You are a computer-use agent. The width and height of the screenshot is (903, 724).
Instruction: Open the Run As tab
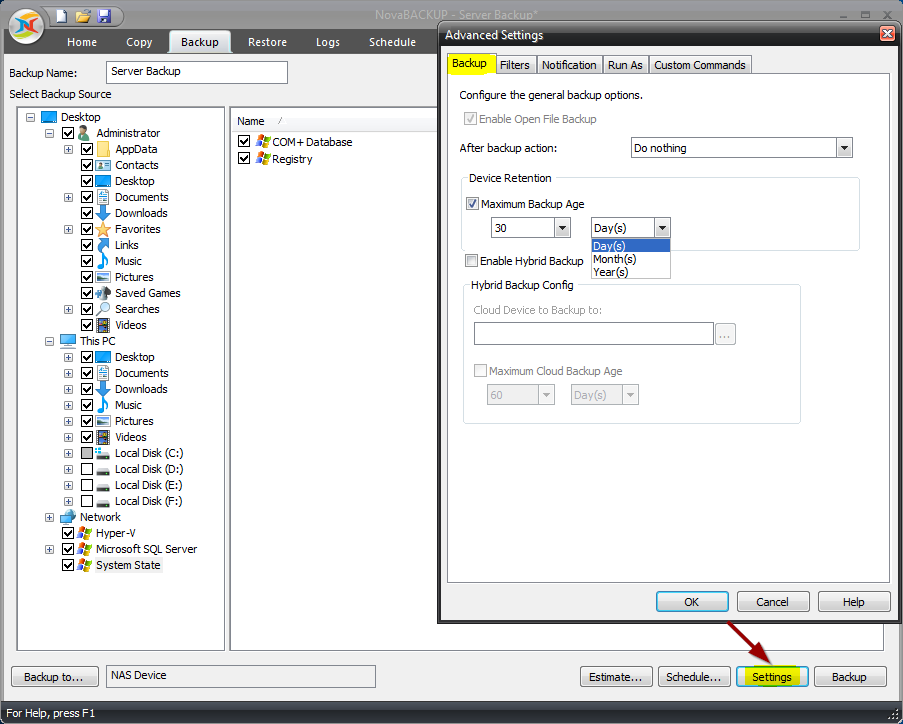tap(625, 65)
